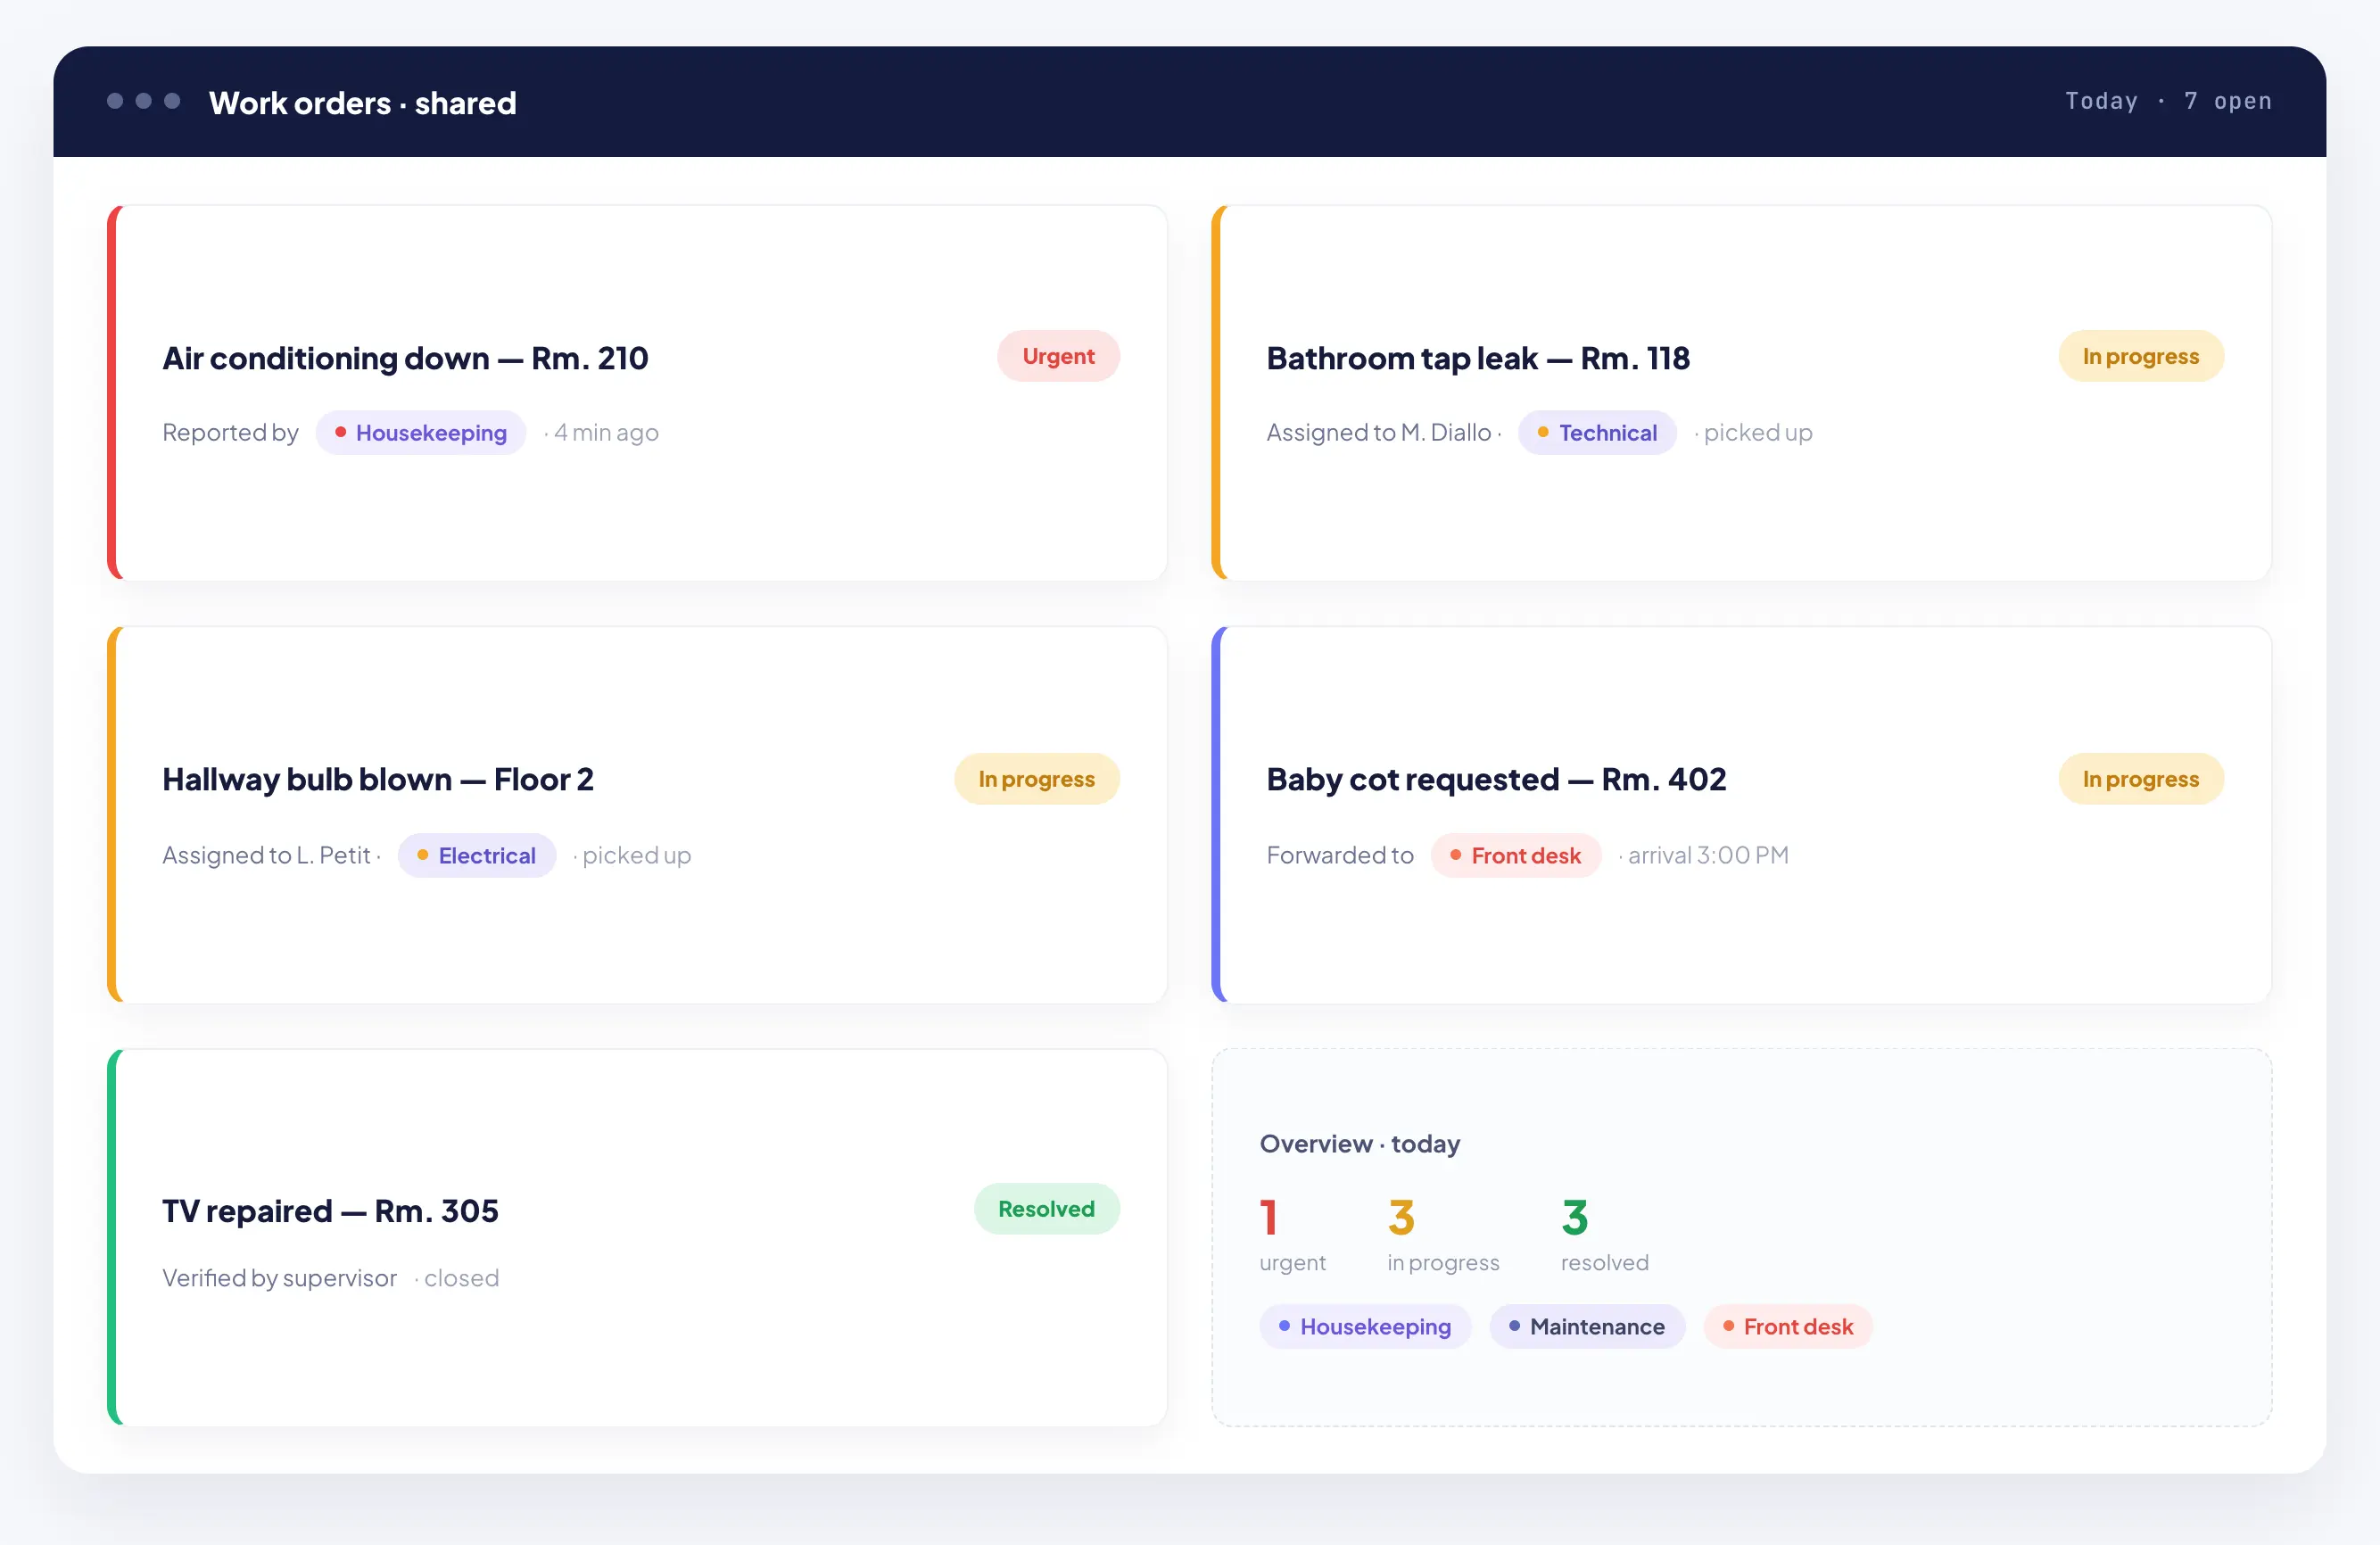
Task: Click the Urgent badge on Rm. 210
Action: tap(1058, 356)
